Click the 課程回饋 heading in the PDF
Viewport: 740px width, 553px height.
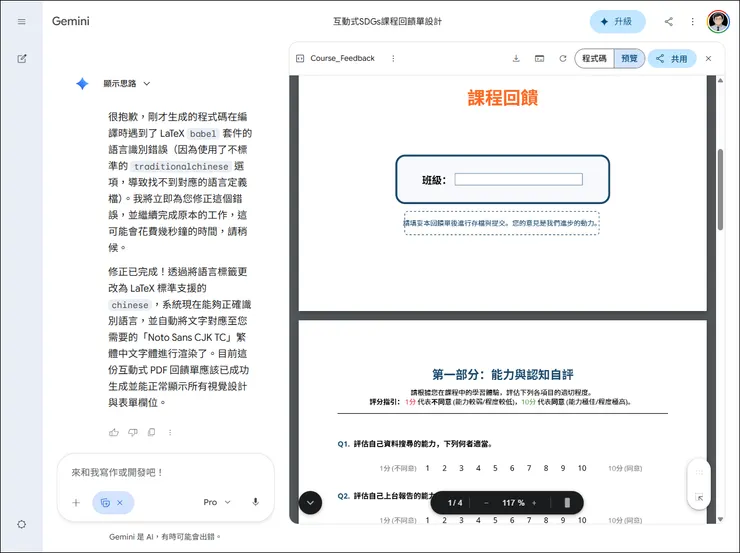point(503,98)
